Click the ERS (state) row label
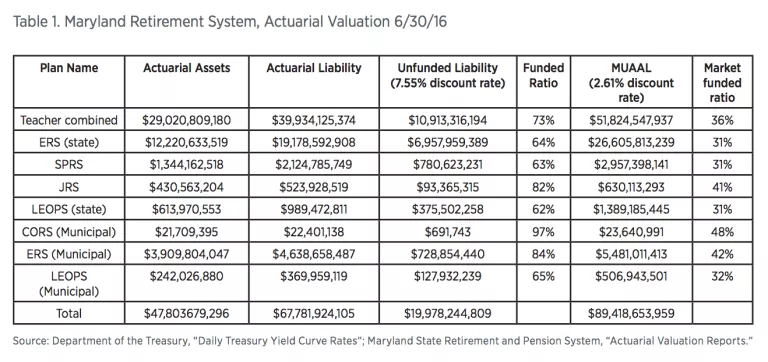This screenshot has height=362, width=768. coord(69,143)
